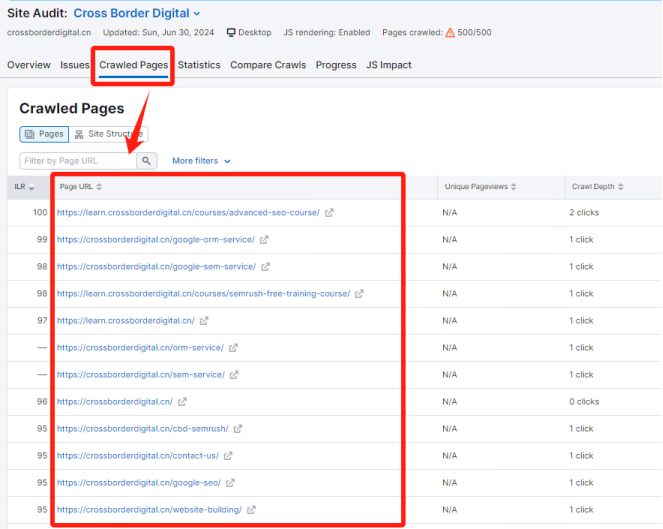Open external link icon for advanced-seo-course URL

[330, 213]
